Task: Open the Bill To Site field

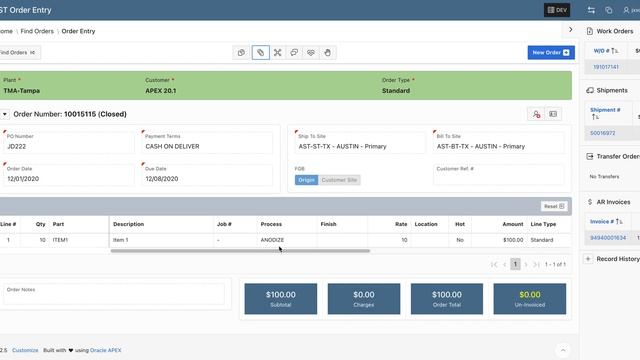Action: 498,142
